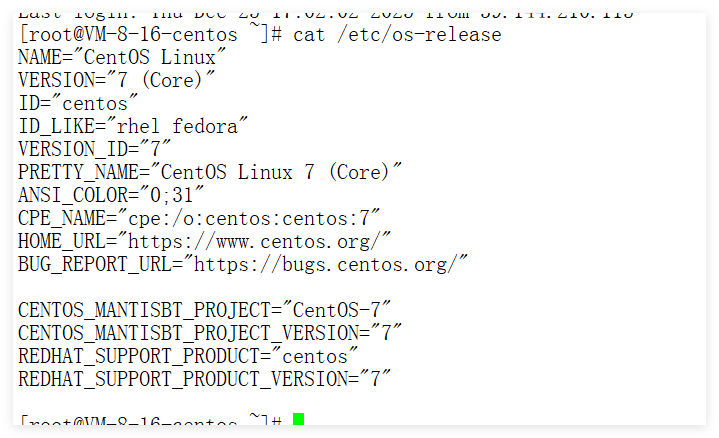Image resolution: width=719 pixels, height=438 pixels.
Task: Click the [root@VM-8-16-centos ~]# prompt before cat
Action: pos(150,35)
